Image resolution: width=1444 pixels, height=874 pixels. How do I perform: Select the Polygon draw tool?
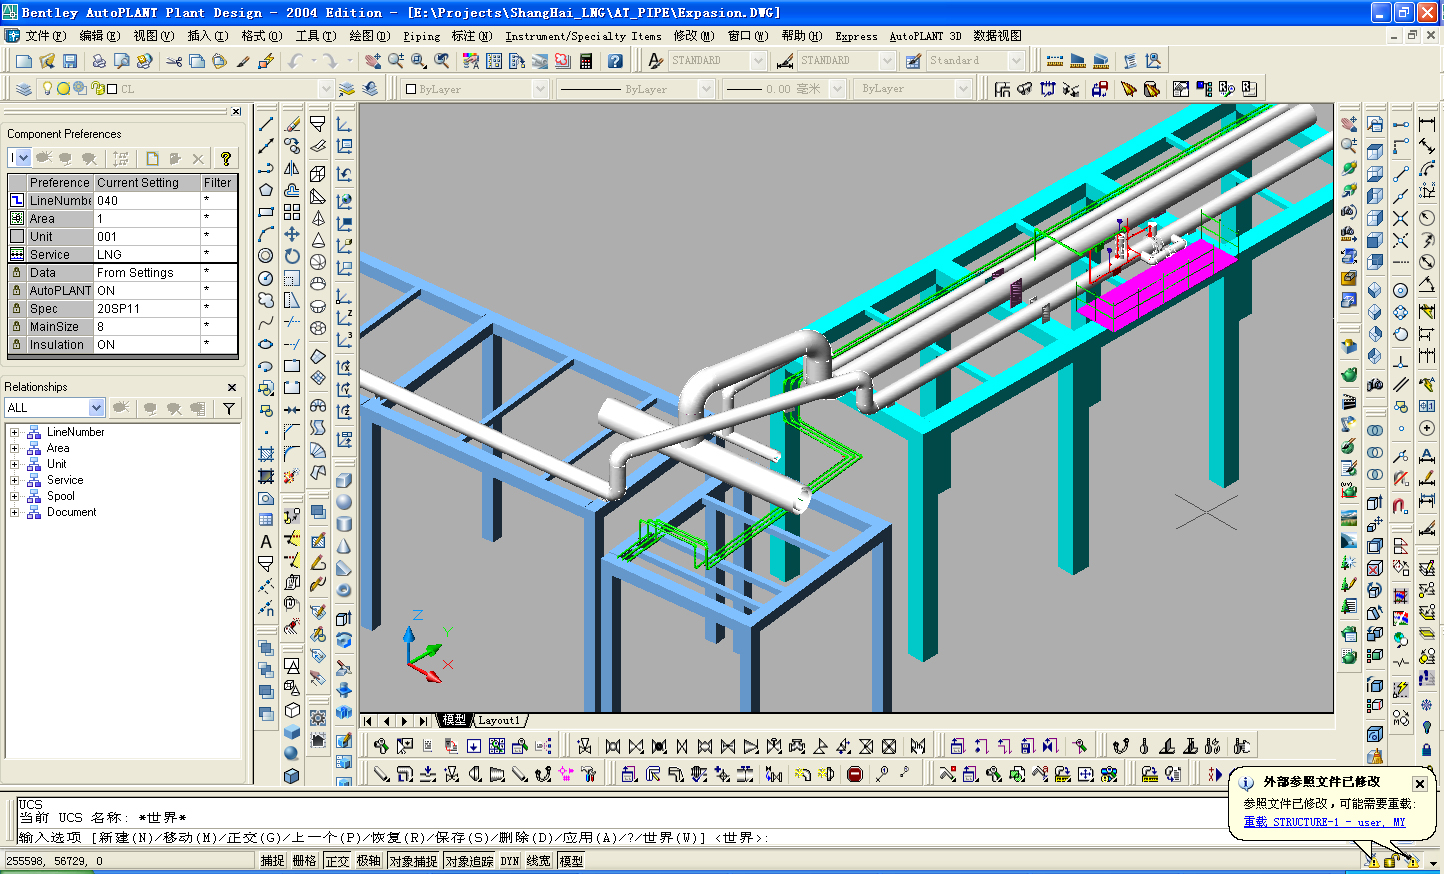coord(266,190)
